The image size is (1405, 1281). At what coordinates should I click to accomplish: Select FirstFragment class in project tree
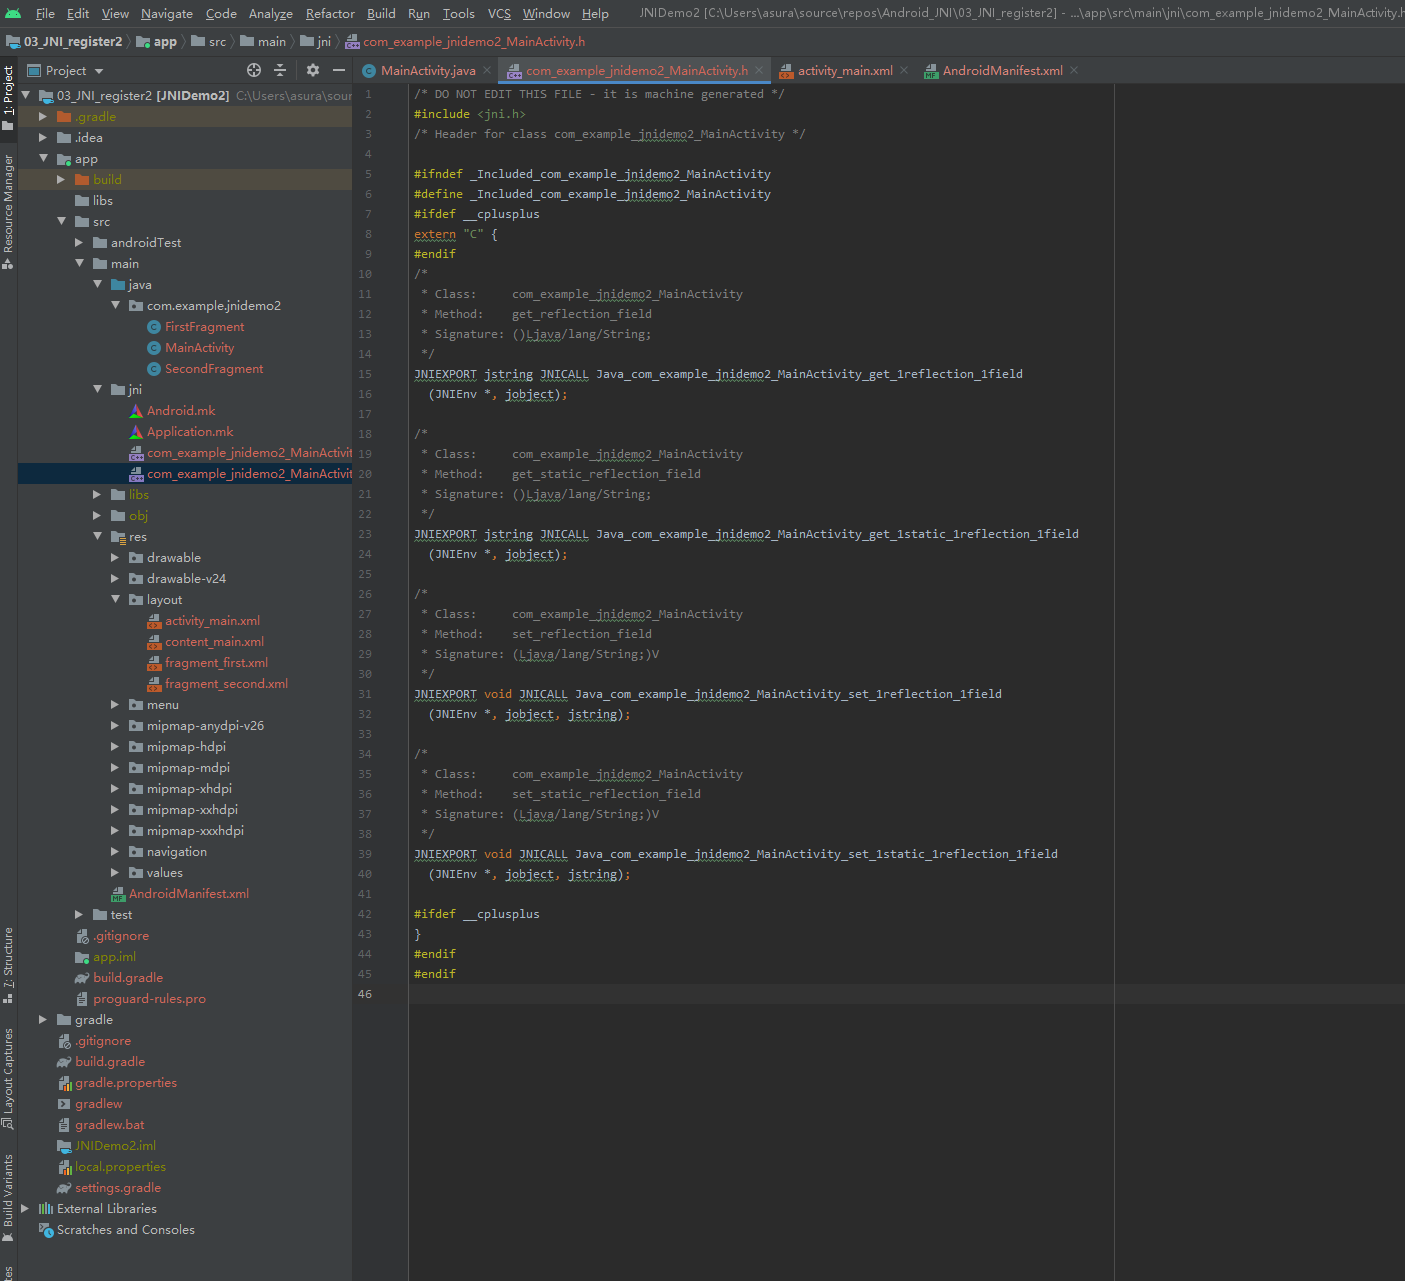204,326
